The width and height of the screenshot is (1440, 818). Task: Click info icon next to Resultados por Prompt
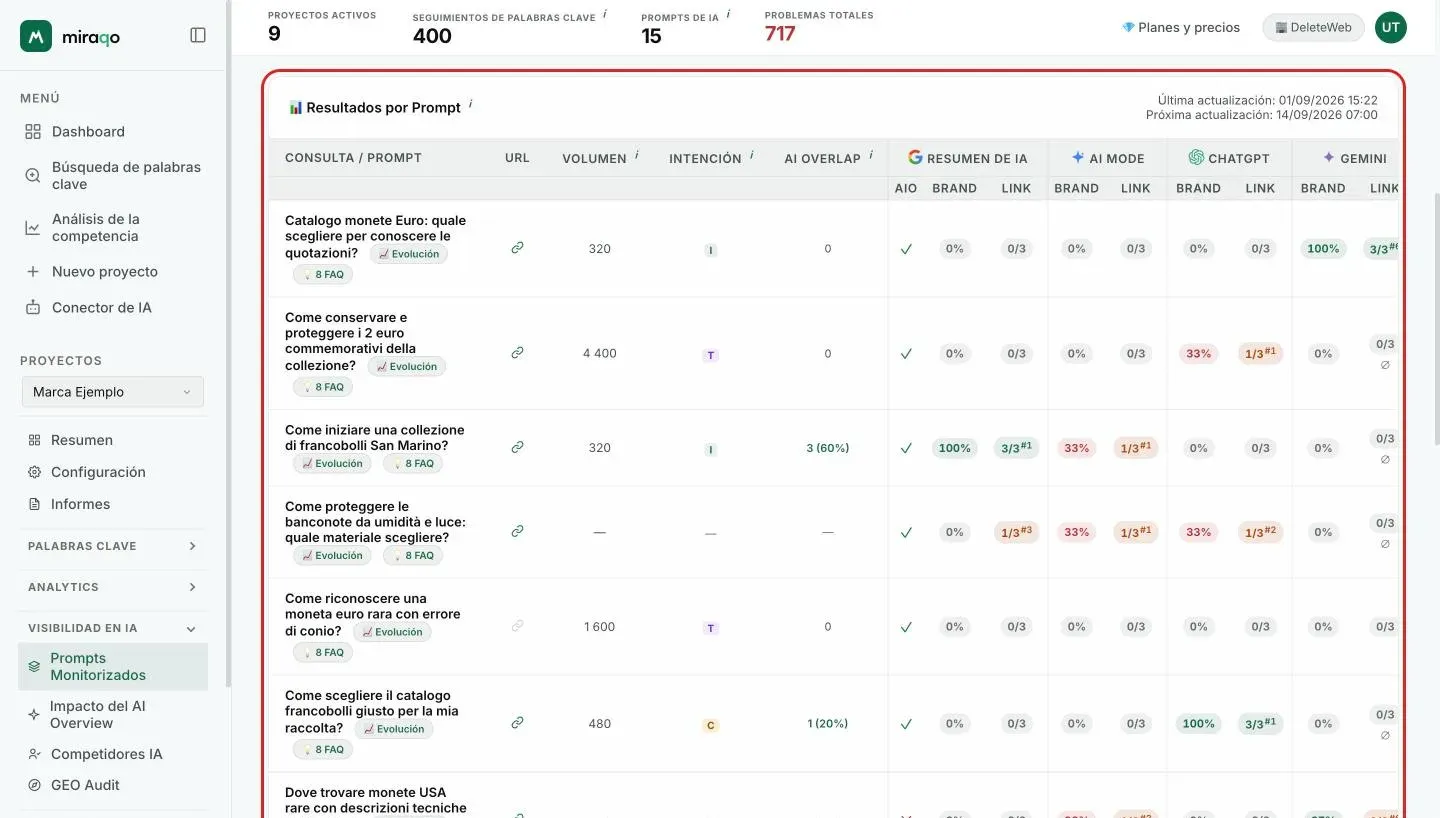point(471,103)
